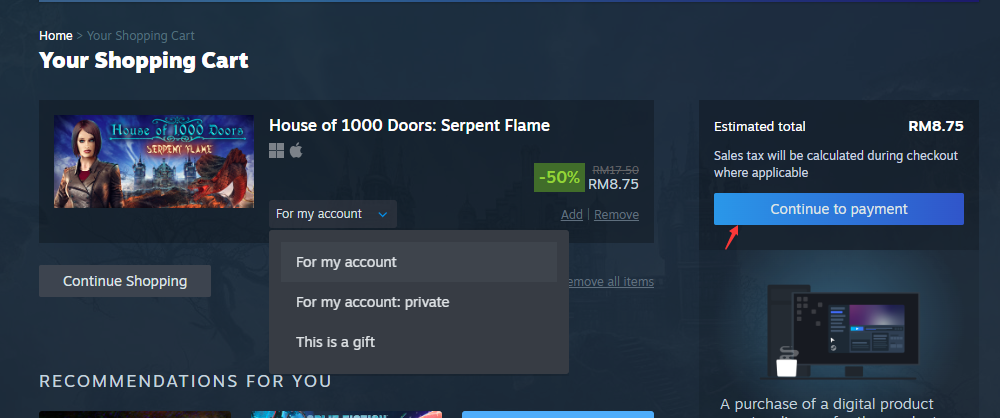Collapse the 'For my account' dropdown
The height and width of the screenshot is (418, 1000).
(333, 214)
